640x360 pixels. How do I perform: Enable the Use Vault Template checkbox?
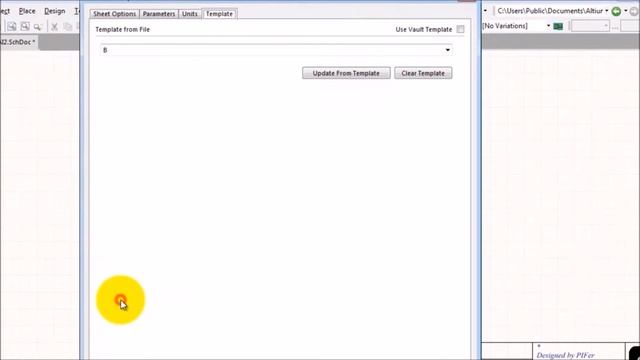(x=460, y=29)
